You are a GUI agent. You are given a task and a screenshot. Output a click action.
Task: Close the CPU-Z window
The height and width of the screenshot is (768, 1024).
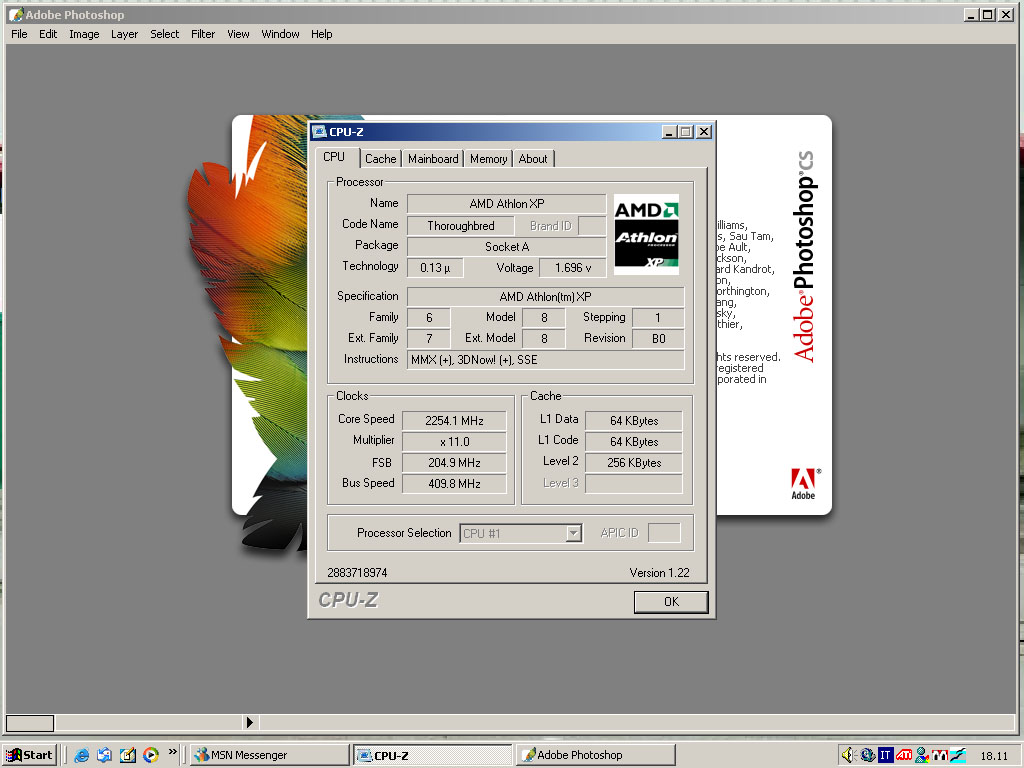tap(704, 132)
